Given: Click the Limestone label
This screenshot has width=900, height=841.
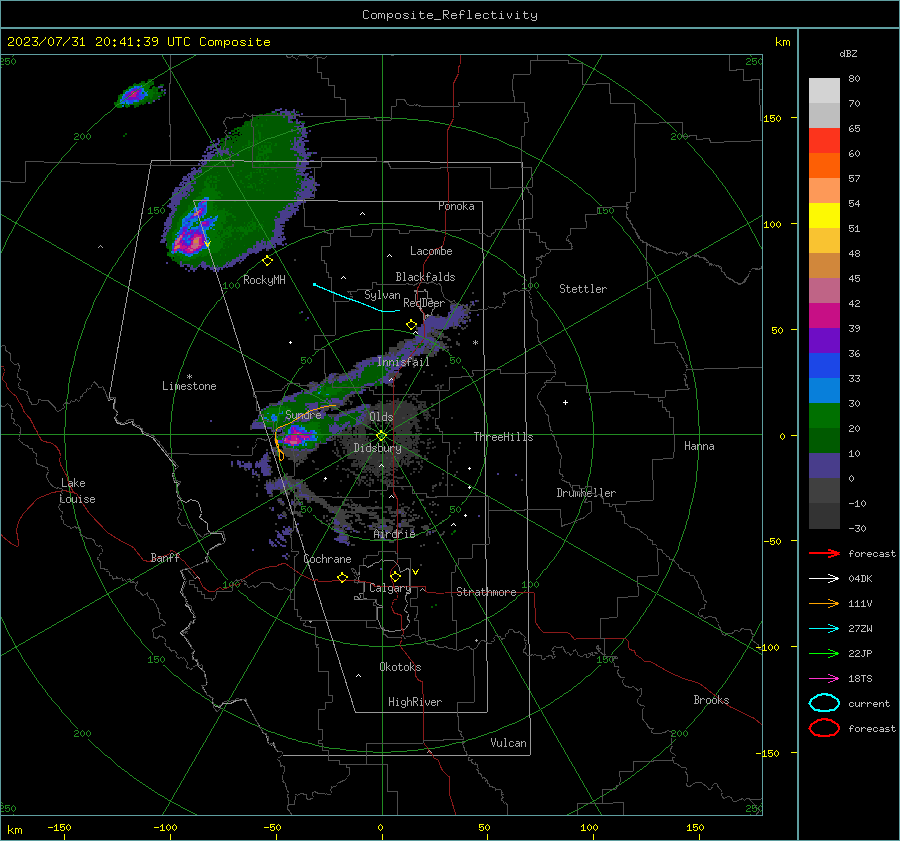Looking at the screenshot, I should 189,386.
